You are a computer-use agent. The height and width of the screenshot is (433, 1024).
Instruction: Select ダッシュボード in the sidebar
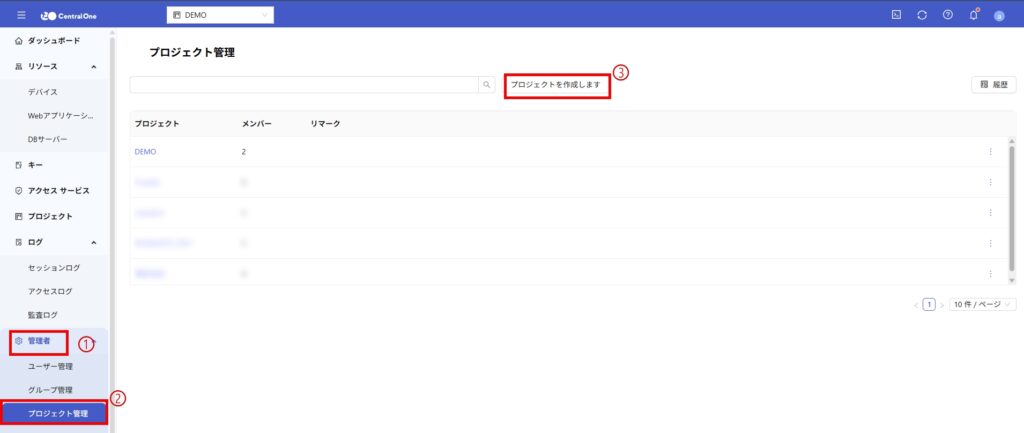pos(54,40)
